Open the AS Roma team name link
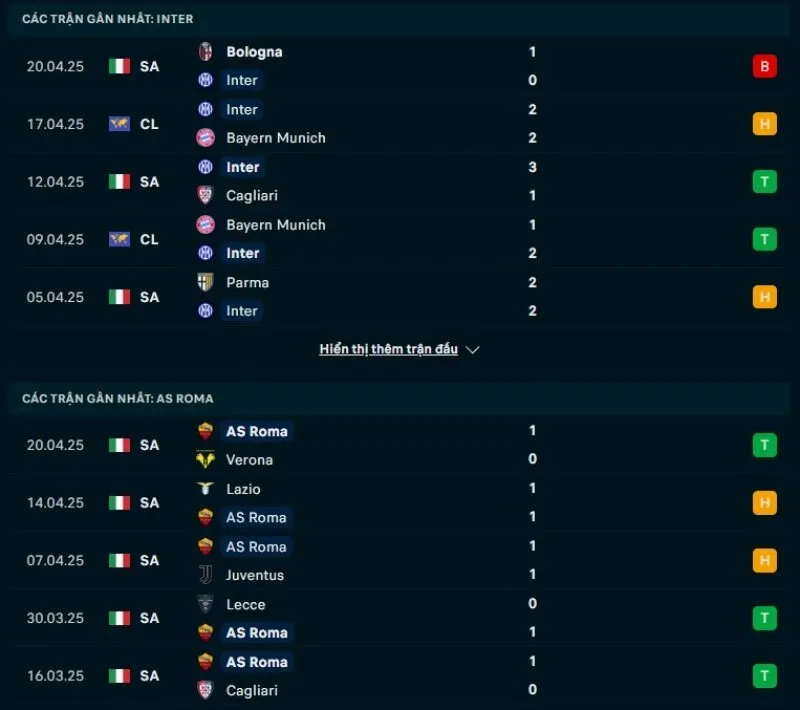This screenshot has height=710, width=800. [256, 430]
